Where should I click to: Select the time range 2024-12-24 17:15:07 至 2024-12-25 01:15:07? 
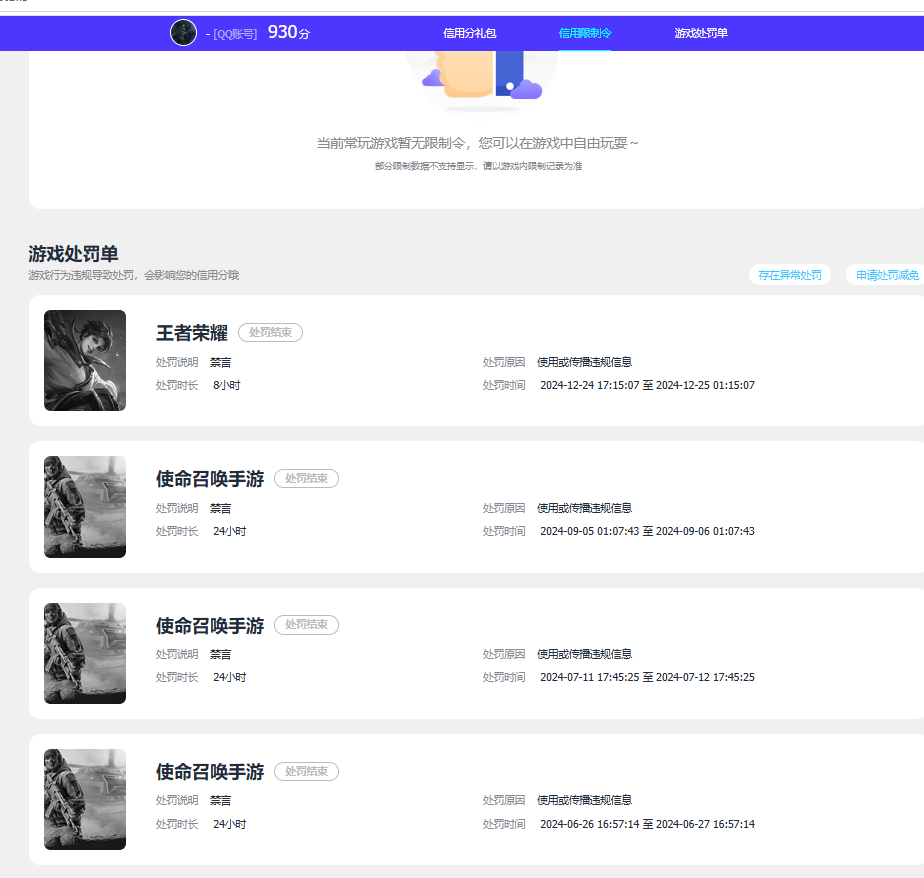pos(647,385)
